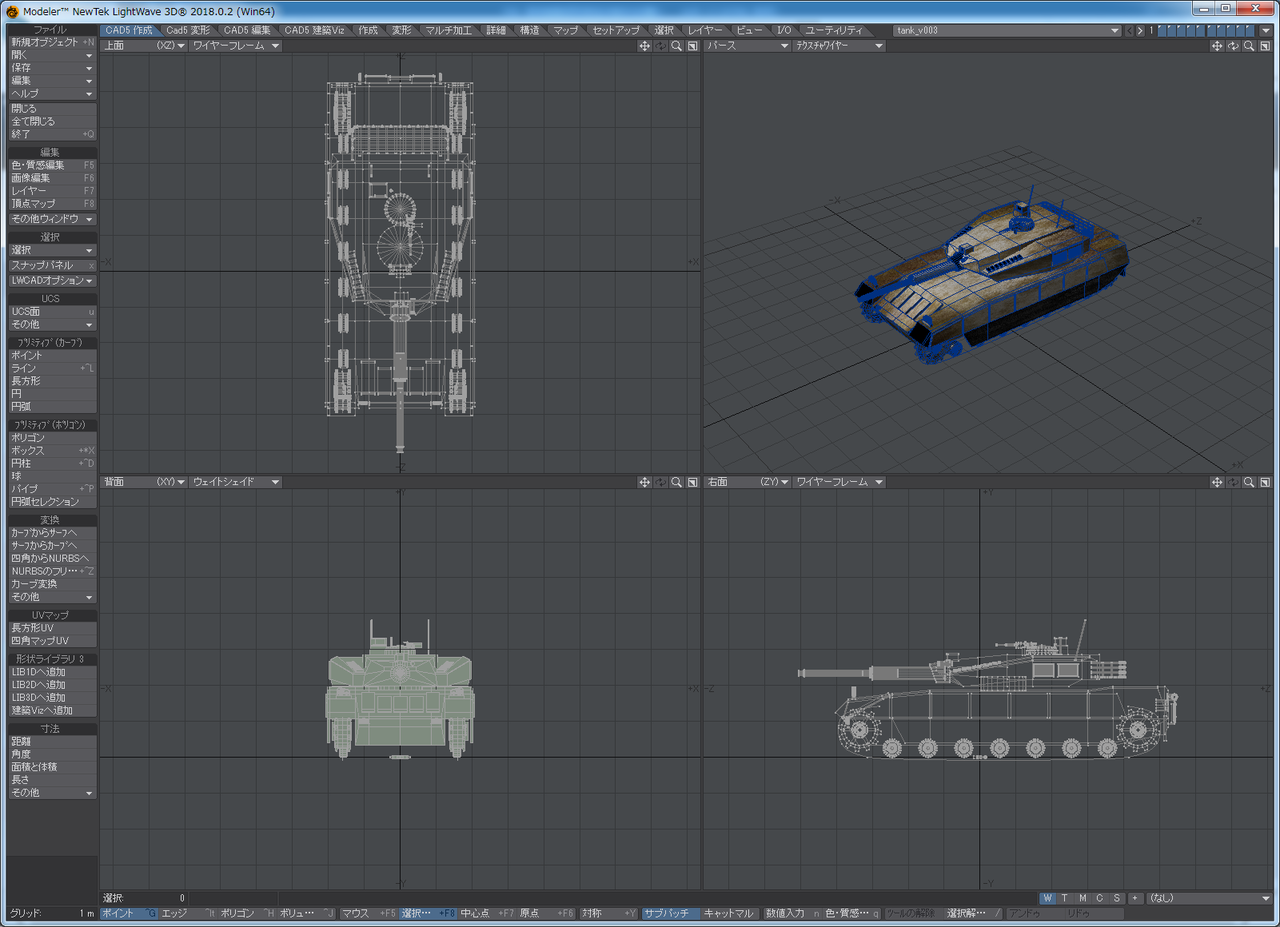This screenshot has height=927, width=1280.
Task: Click the previous layer bank arrow
Action: (1130, 31)
